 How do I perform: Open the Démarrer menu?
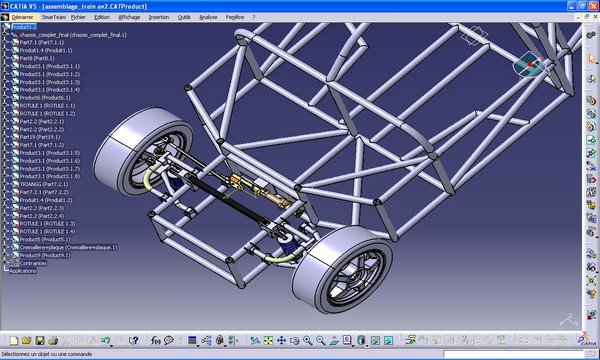tap(22, 17)
